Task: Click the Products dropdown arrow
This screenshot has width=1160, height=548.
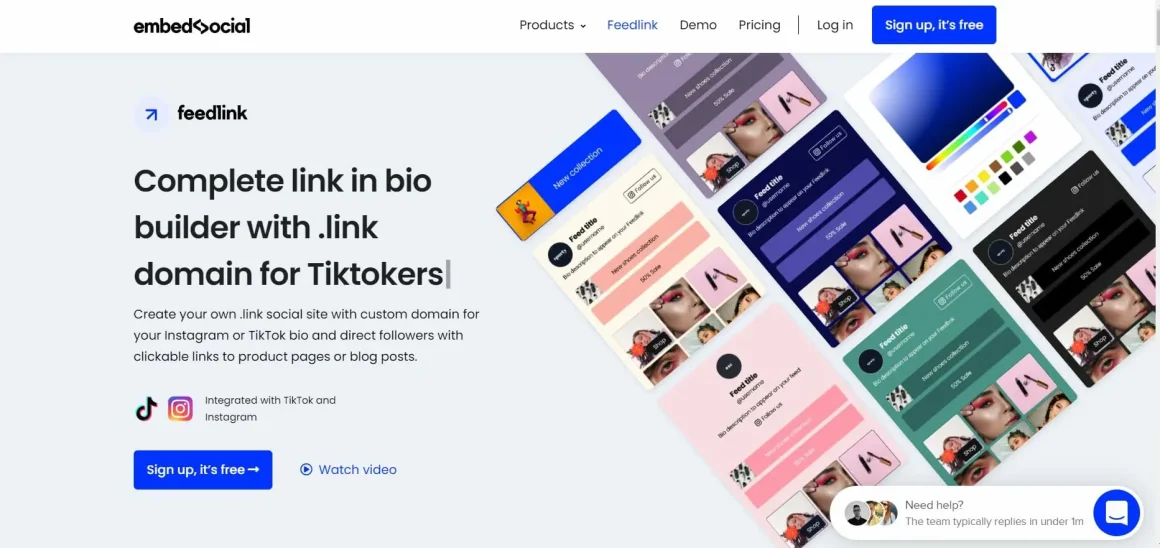Action: click(583, 26)
